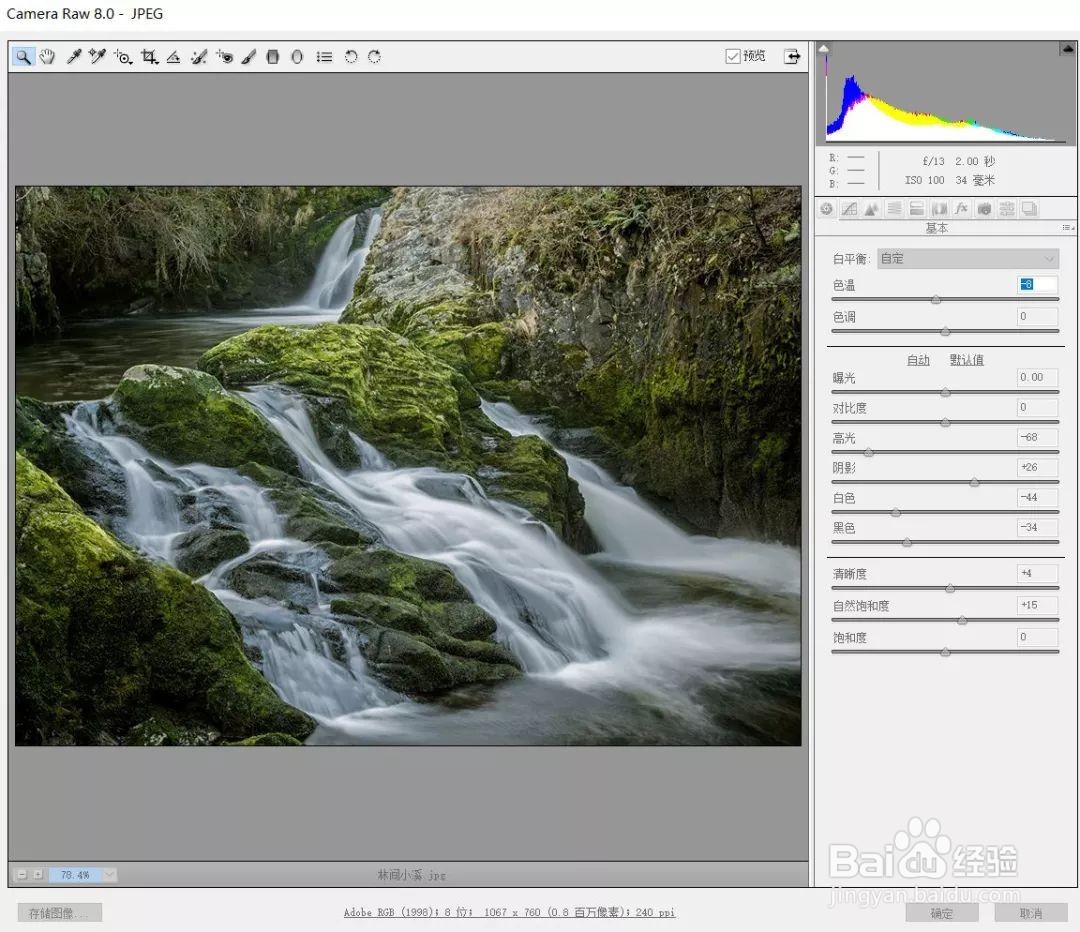Click the 确定 OK button
The height and width of the screenshot is (932, 1080).
click(x=942, y=913)
